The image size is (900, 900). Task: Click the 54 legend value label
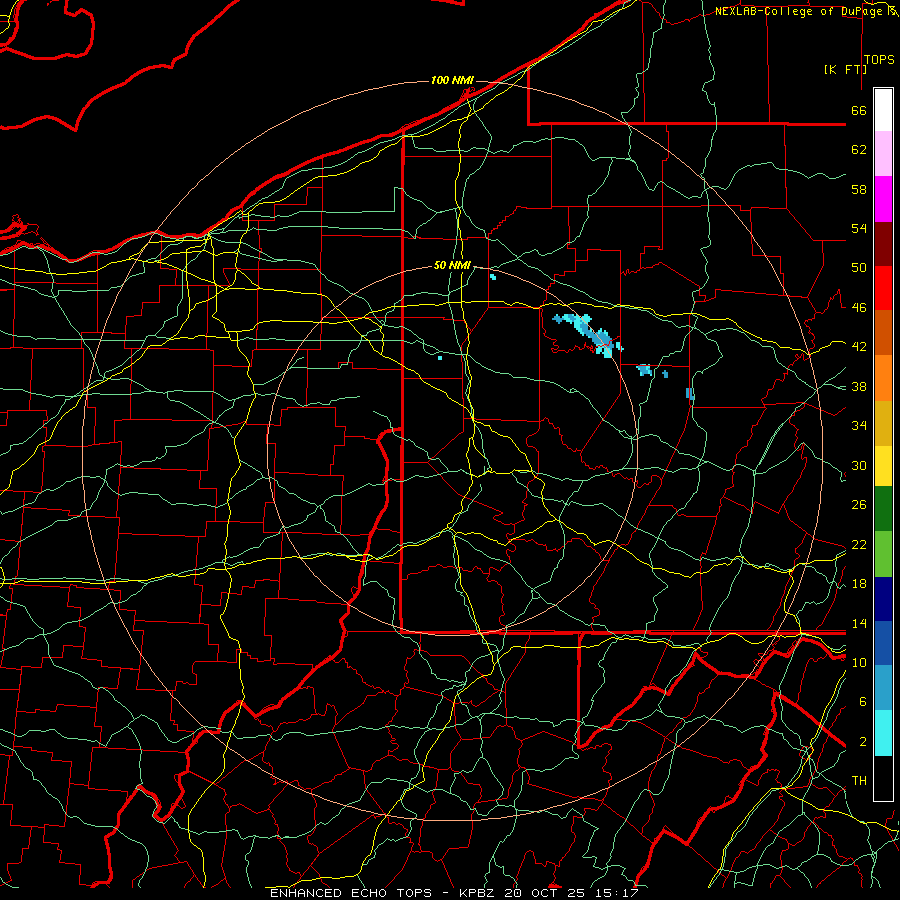[x=859, y=228]
